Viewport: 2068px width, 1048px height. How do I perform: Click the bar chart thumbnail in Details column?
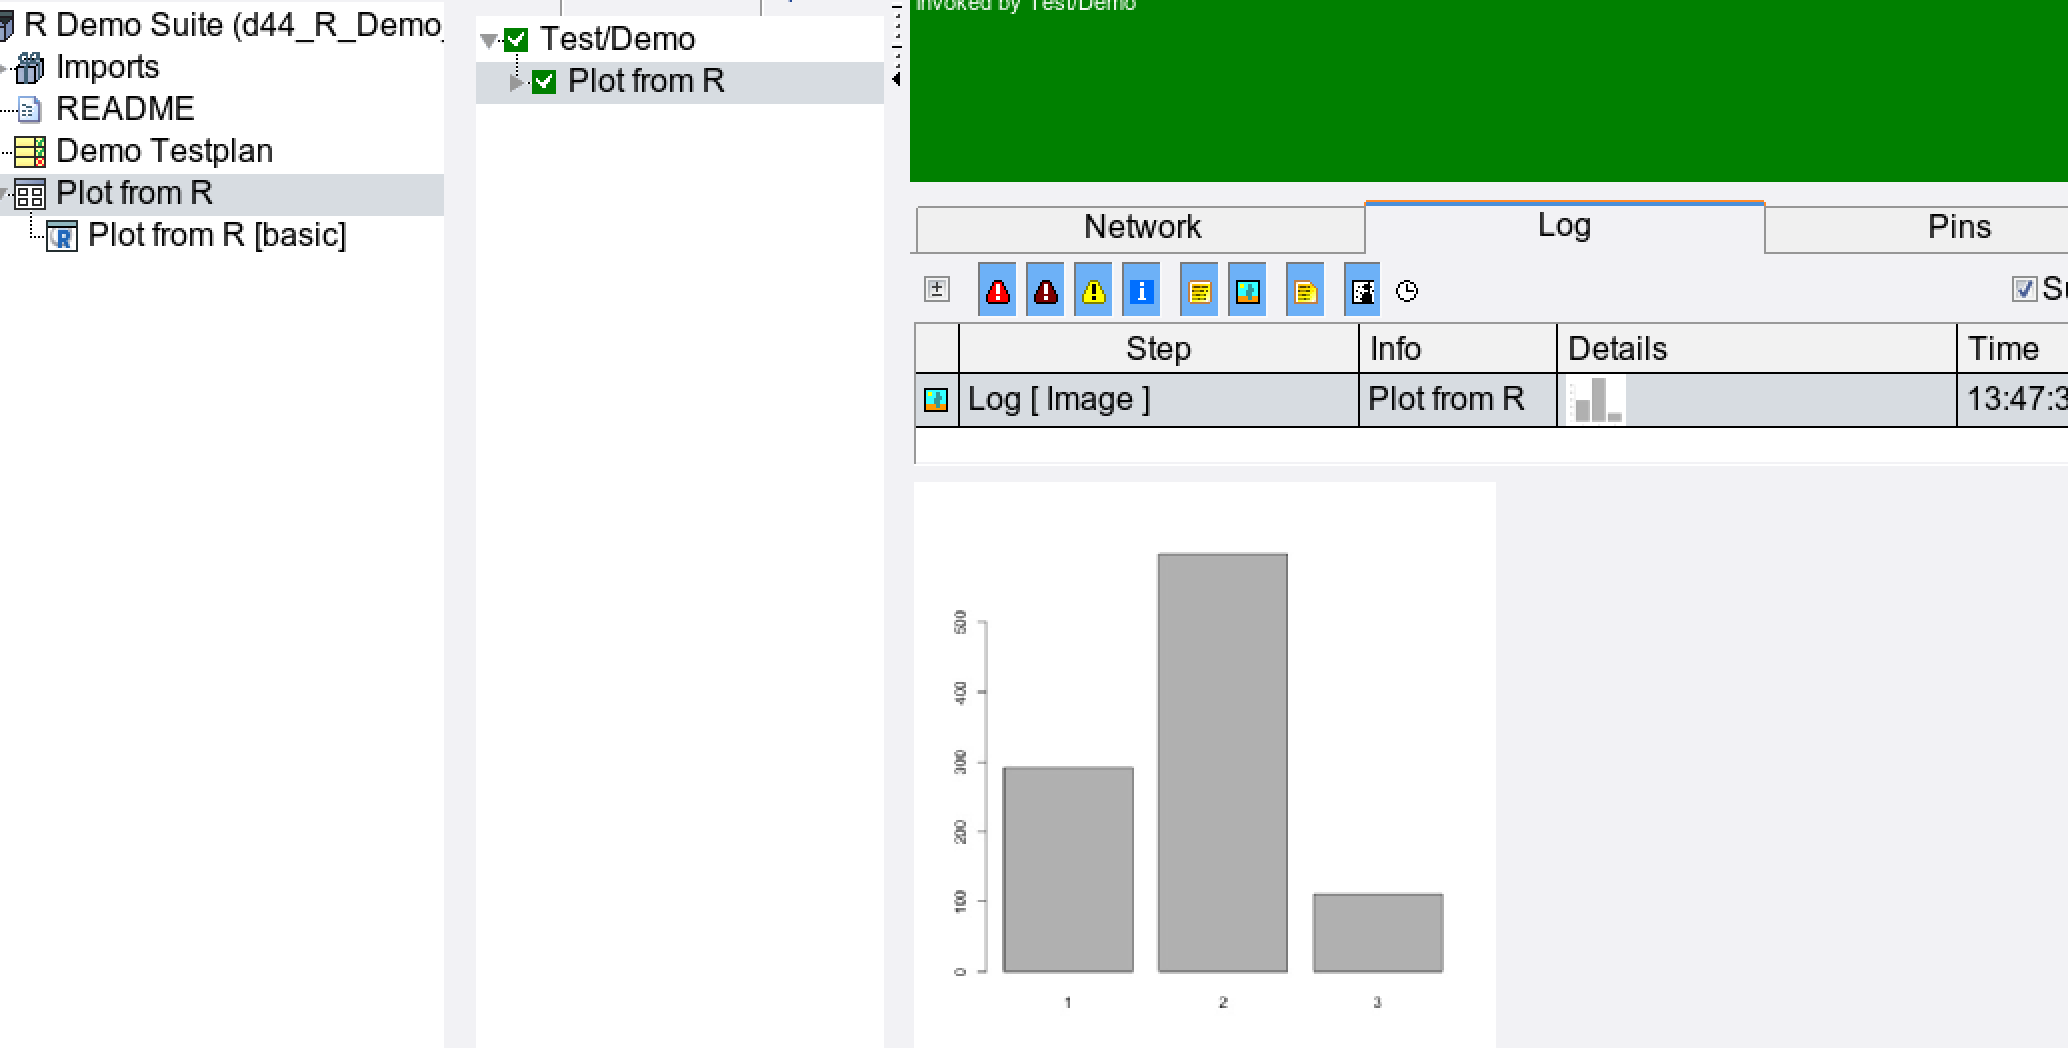point(1597,400)
